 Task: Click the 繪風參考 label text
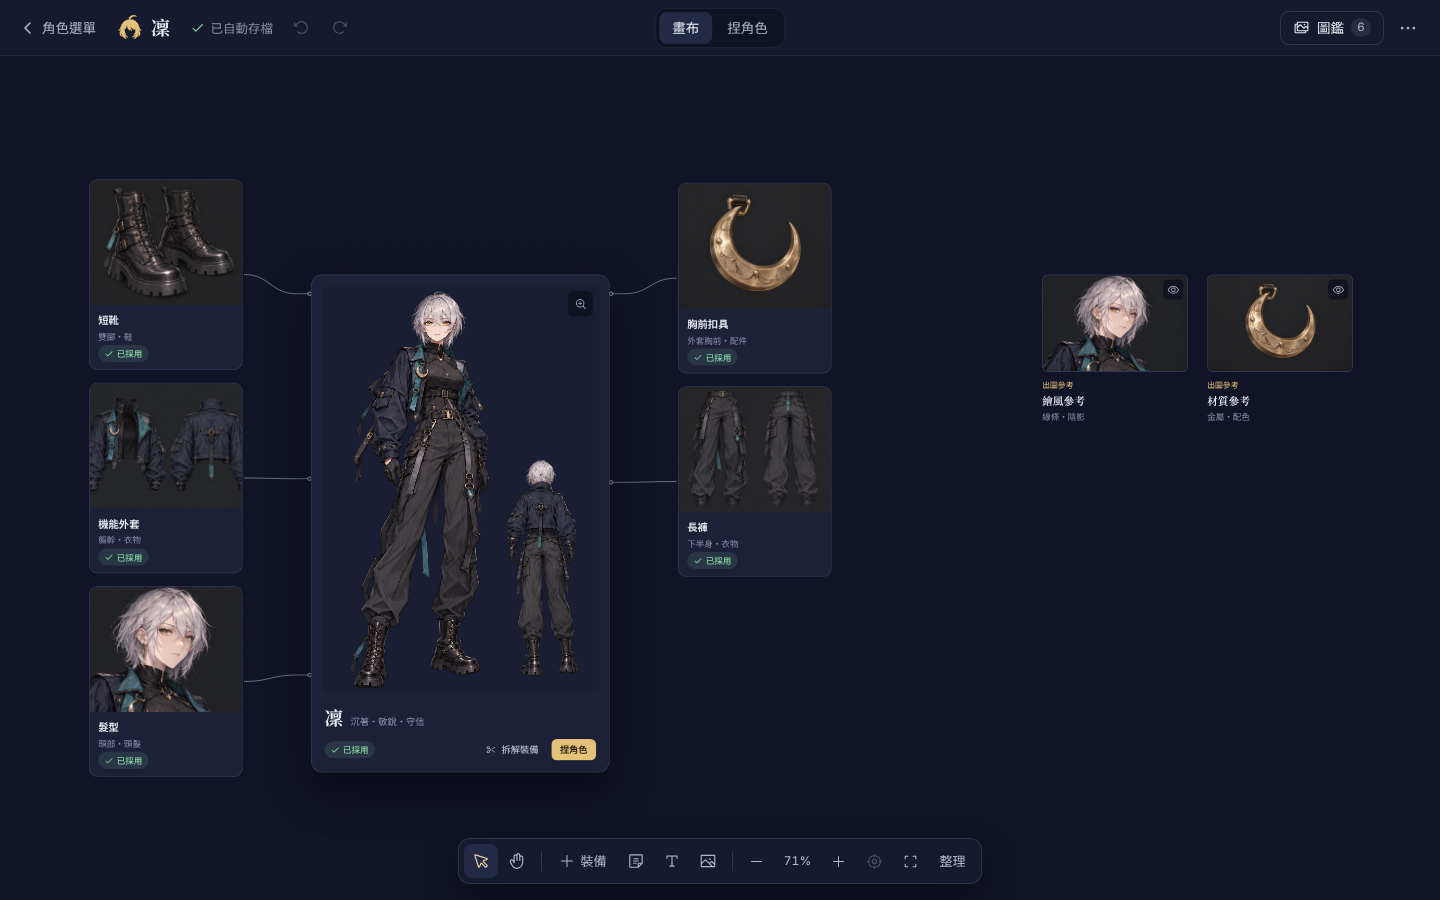[1063, 401]
